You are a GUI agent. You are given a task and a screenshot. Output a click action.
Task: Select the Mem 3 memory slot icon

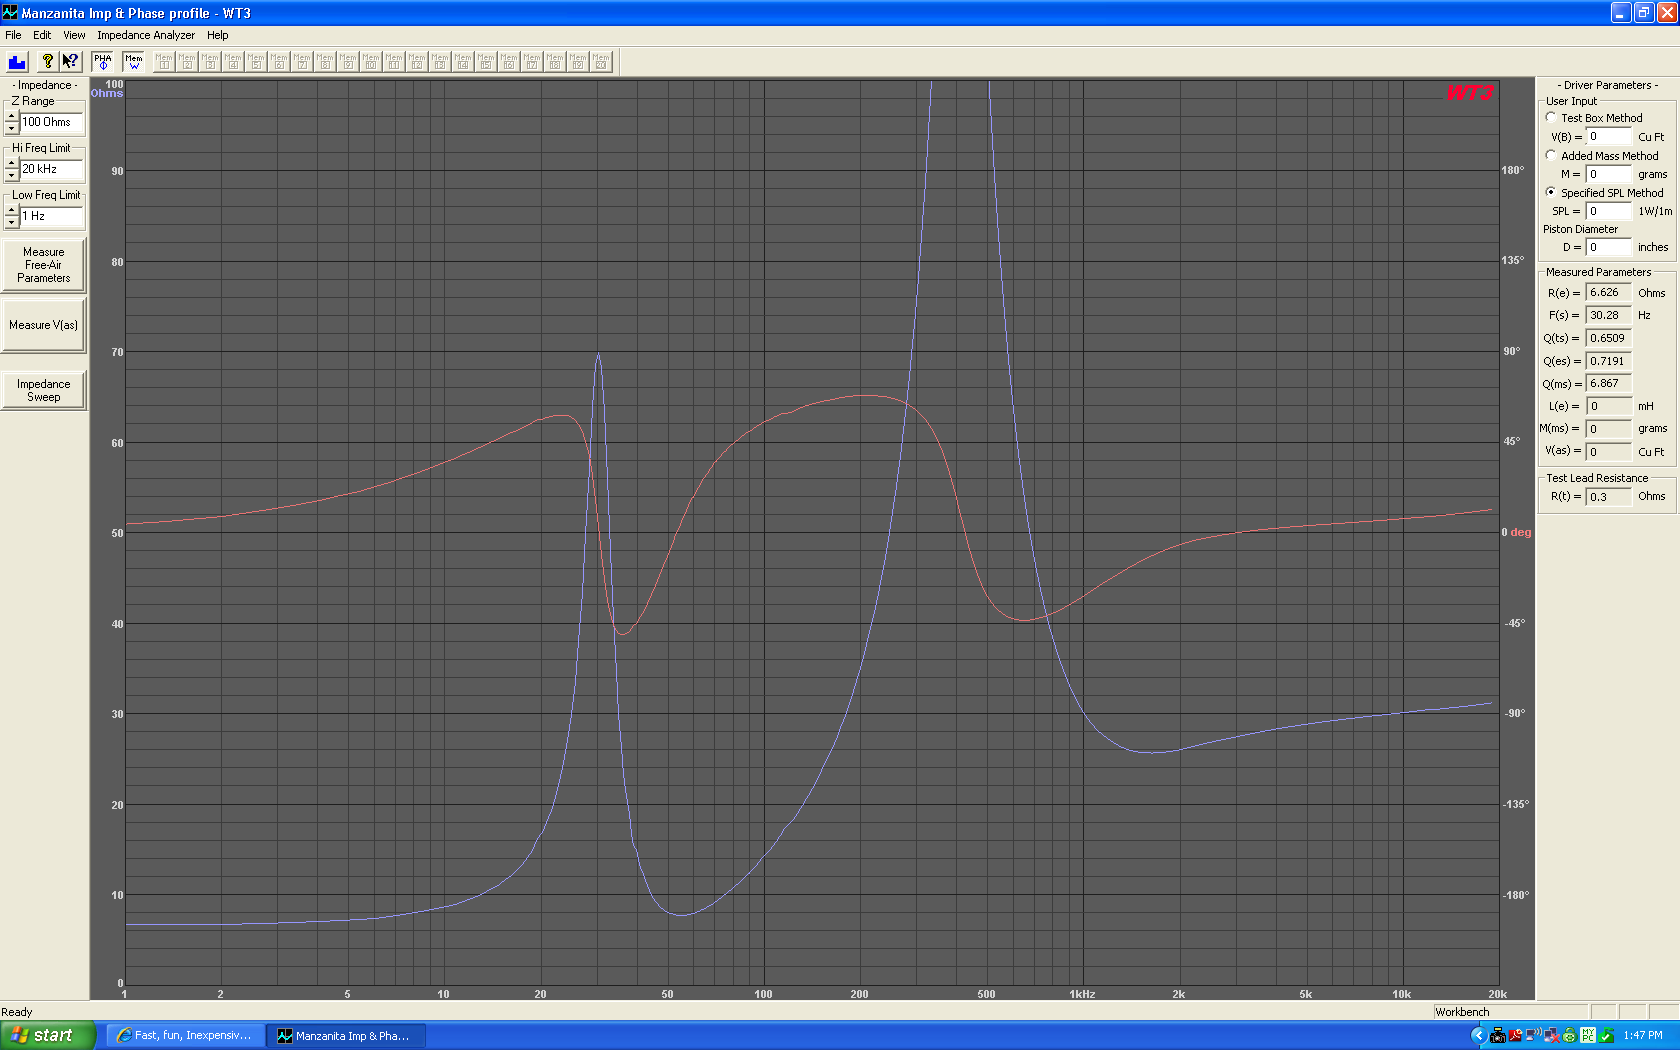(x=210, y=62)
